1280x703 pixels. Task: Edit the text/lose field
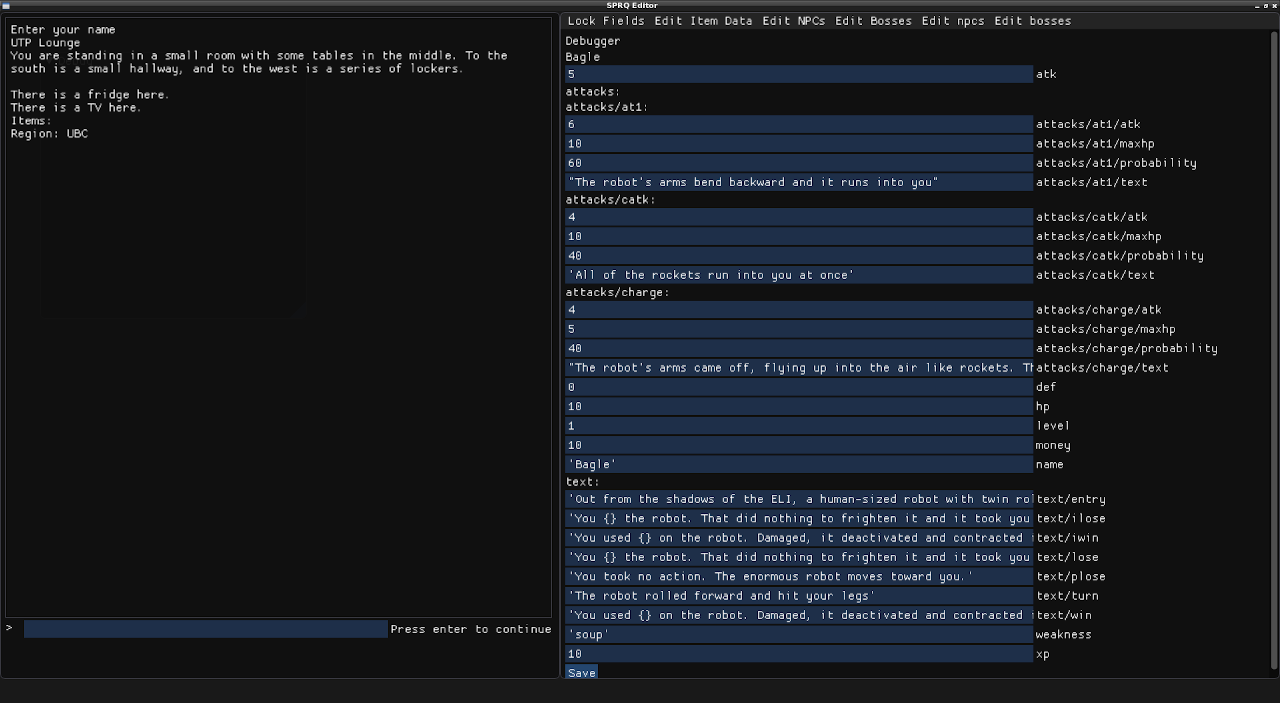click(x=798, y=557)
